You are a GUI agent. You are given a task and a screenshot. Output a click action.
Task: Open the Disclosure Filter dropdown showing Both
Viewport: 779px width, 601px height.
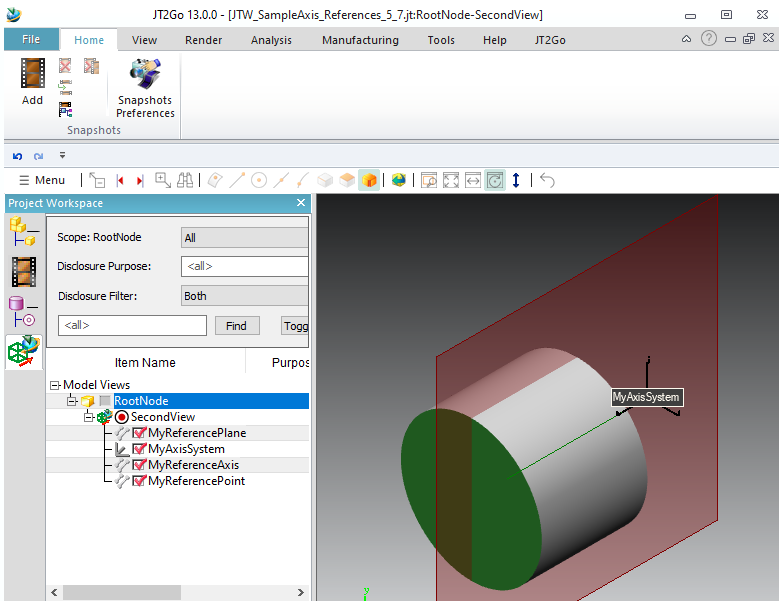click(x=245, y=296)
